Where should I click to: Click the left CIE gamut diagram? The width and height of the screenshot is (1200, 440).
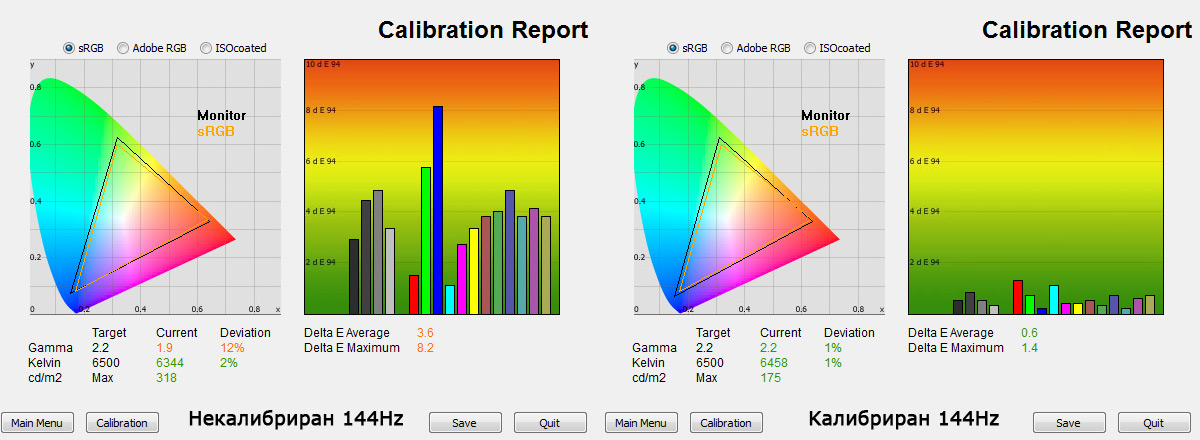point(155,186)
